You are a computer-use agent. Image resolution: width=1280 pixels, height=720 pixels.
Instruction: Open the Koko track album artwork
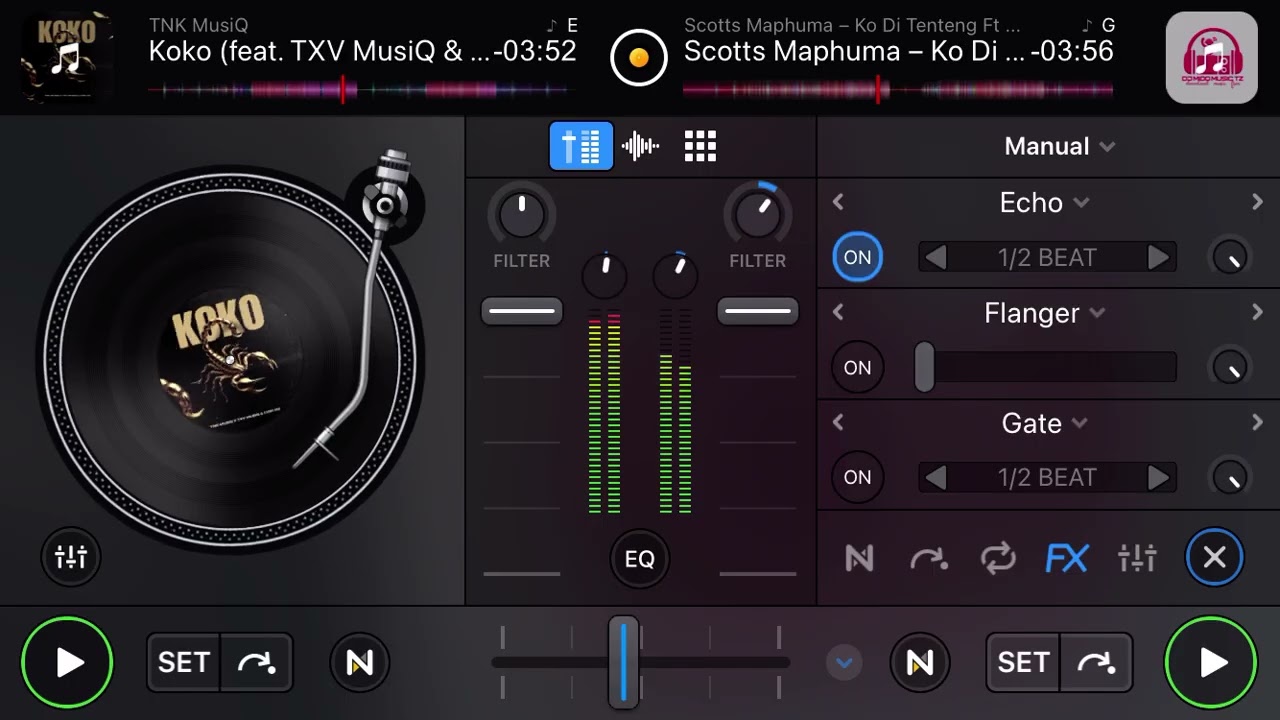pyautogui.click(x=67, y=58)
